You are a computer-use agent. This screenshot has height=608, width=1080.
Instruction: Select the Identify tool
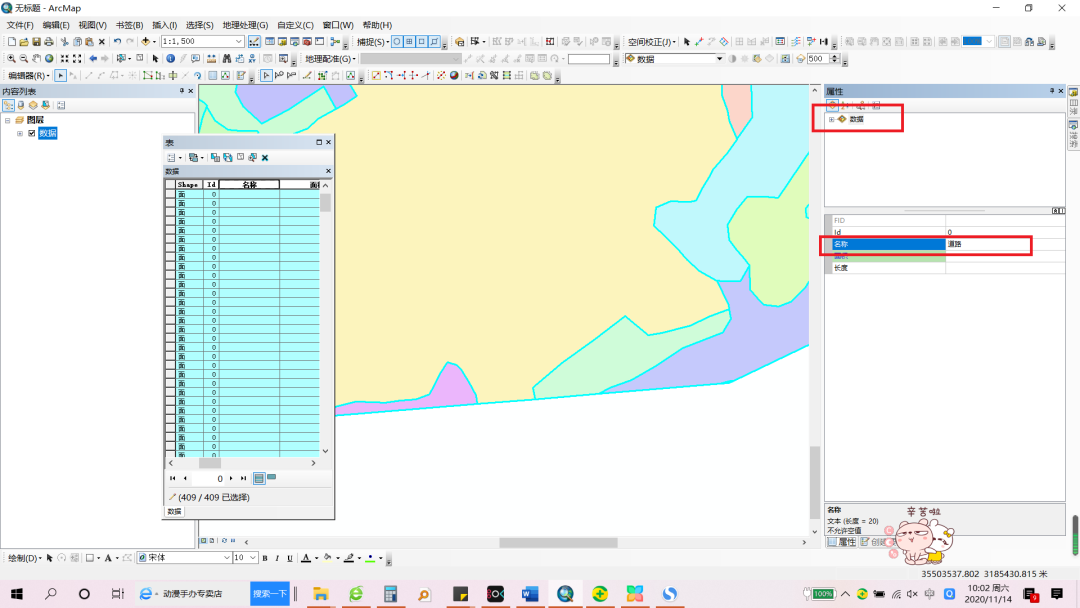point(170,59)
